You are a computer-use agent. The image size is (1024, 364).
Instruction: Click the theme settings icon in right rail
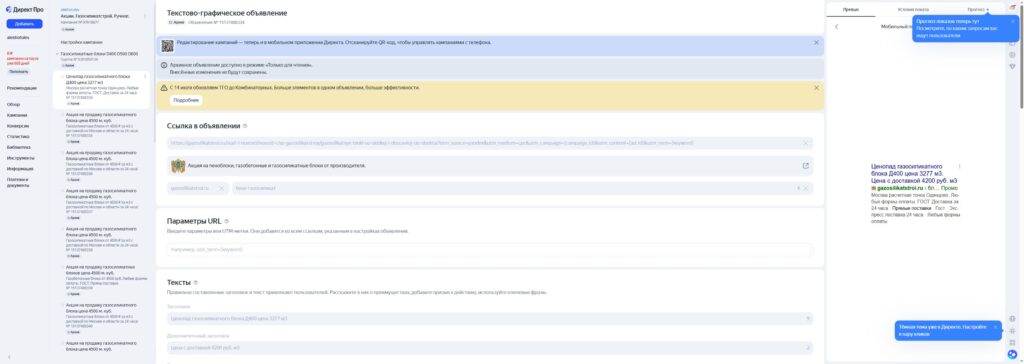tap(1012, 331)
